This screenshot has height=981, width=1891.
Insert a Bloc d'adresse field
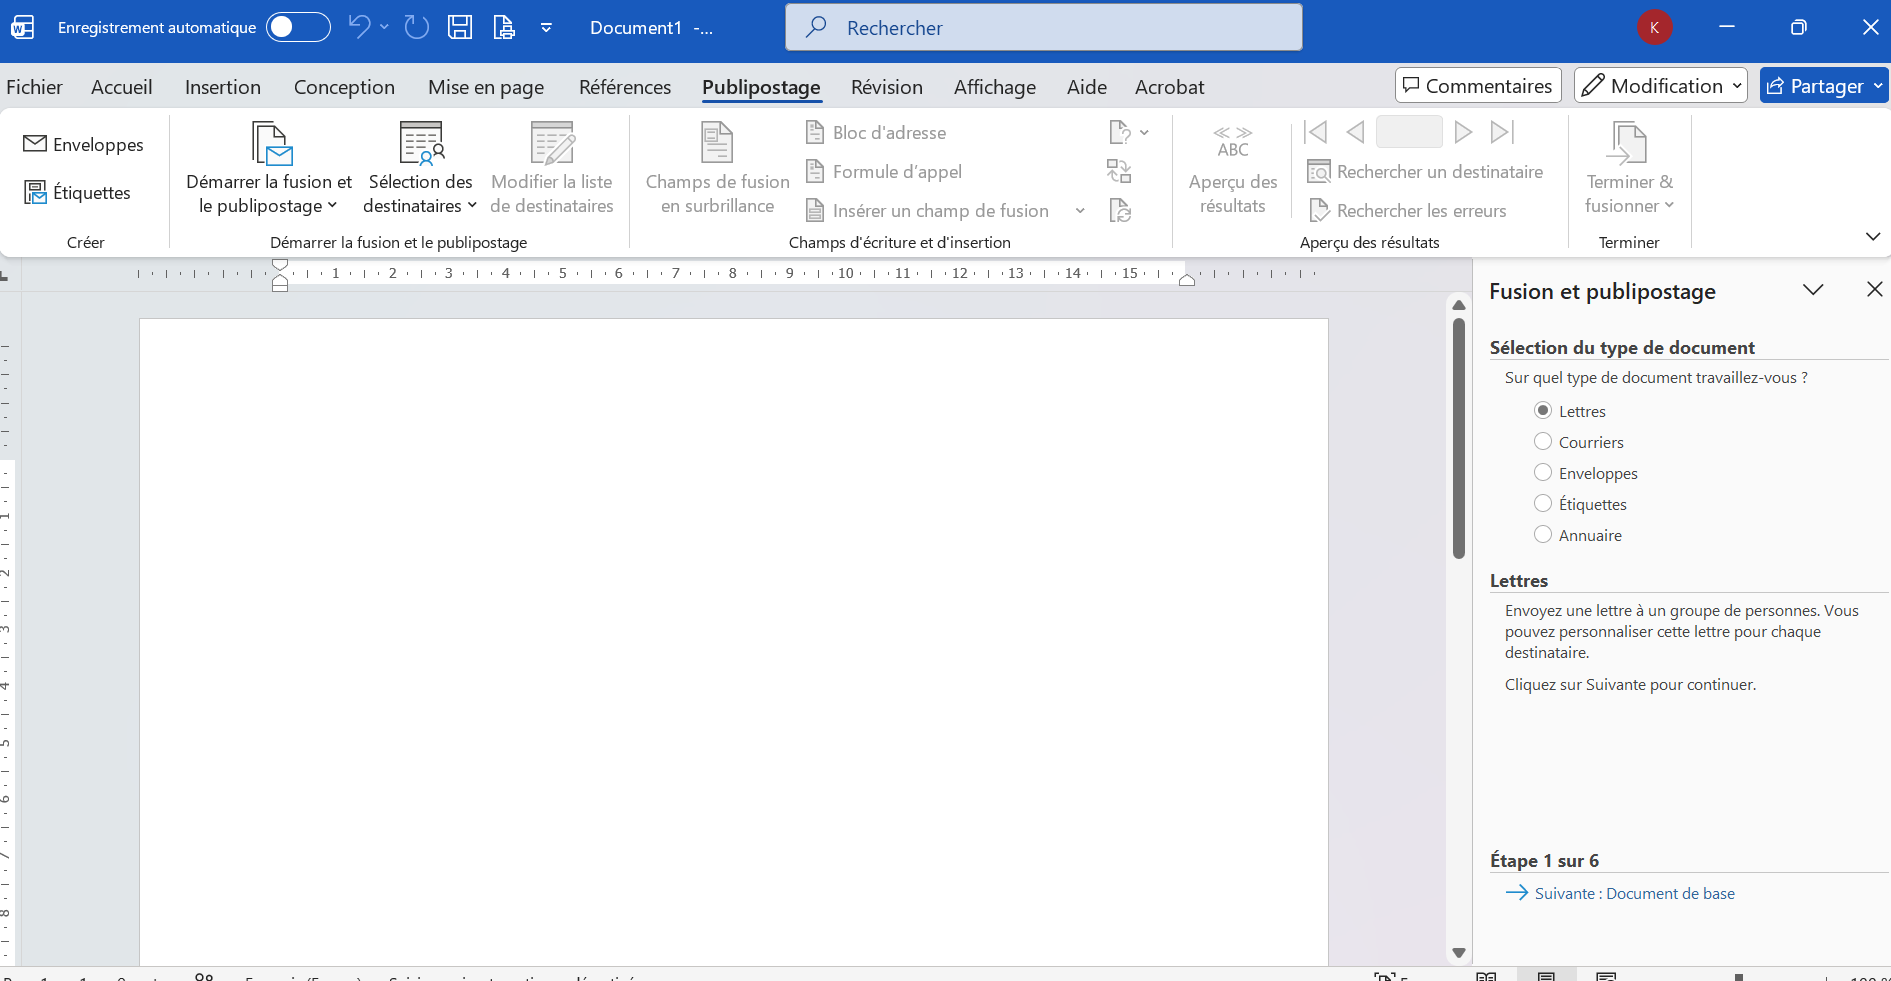(876, 132)
